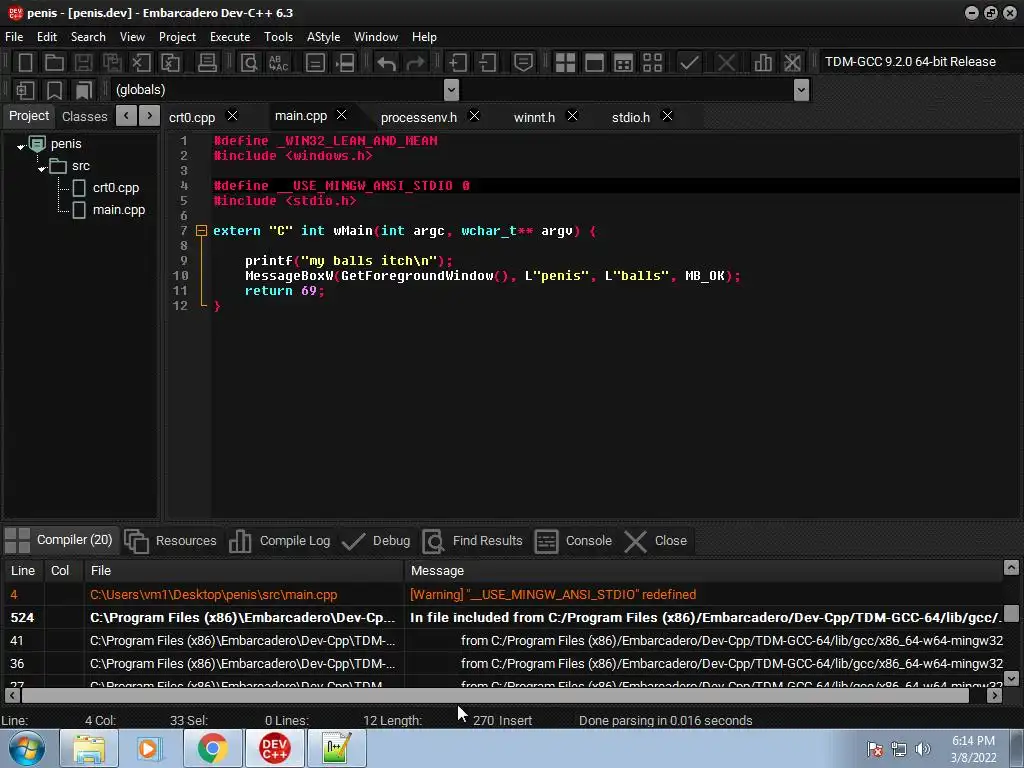Click the Close All files icon
Screen dimensions: 1024x768
[170, 63]
